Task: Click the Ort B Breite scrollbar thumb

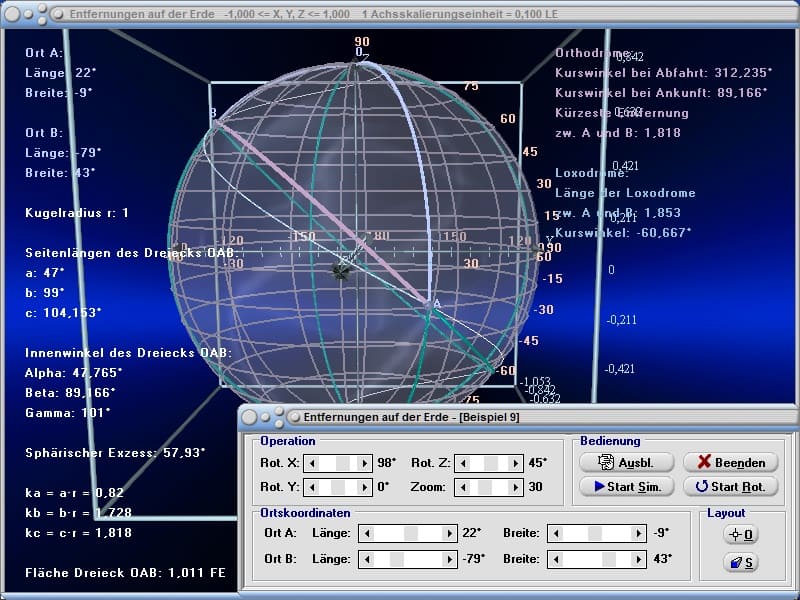Action: [609, 559]
